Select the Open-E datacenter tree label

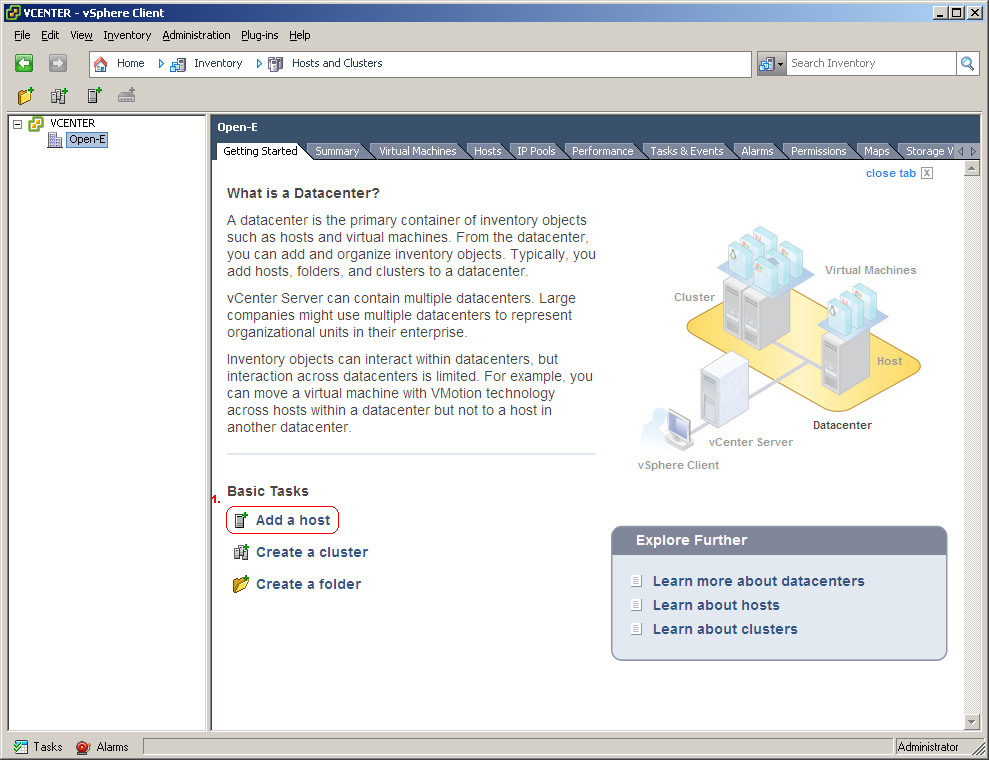point(87,139)
